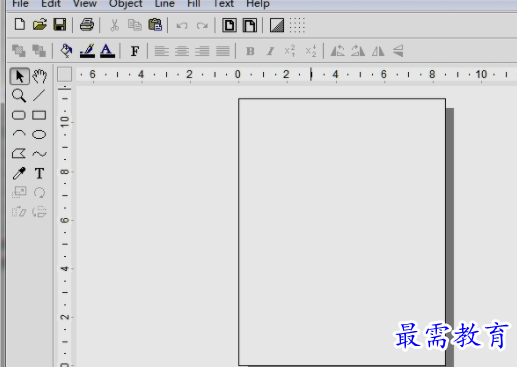Click the diagonal shaded square toolbar icon

[x=277, y=25]
